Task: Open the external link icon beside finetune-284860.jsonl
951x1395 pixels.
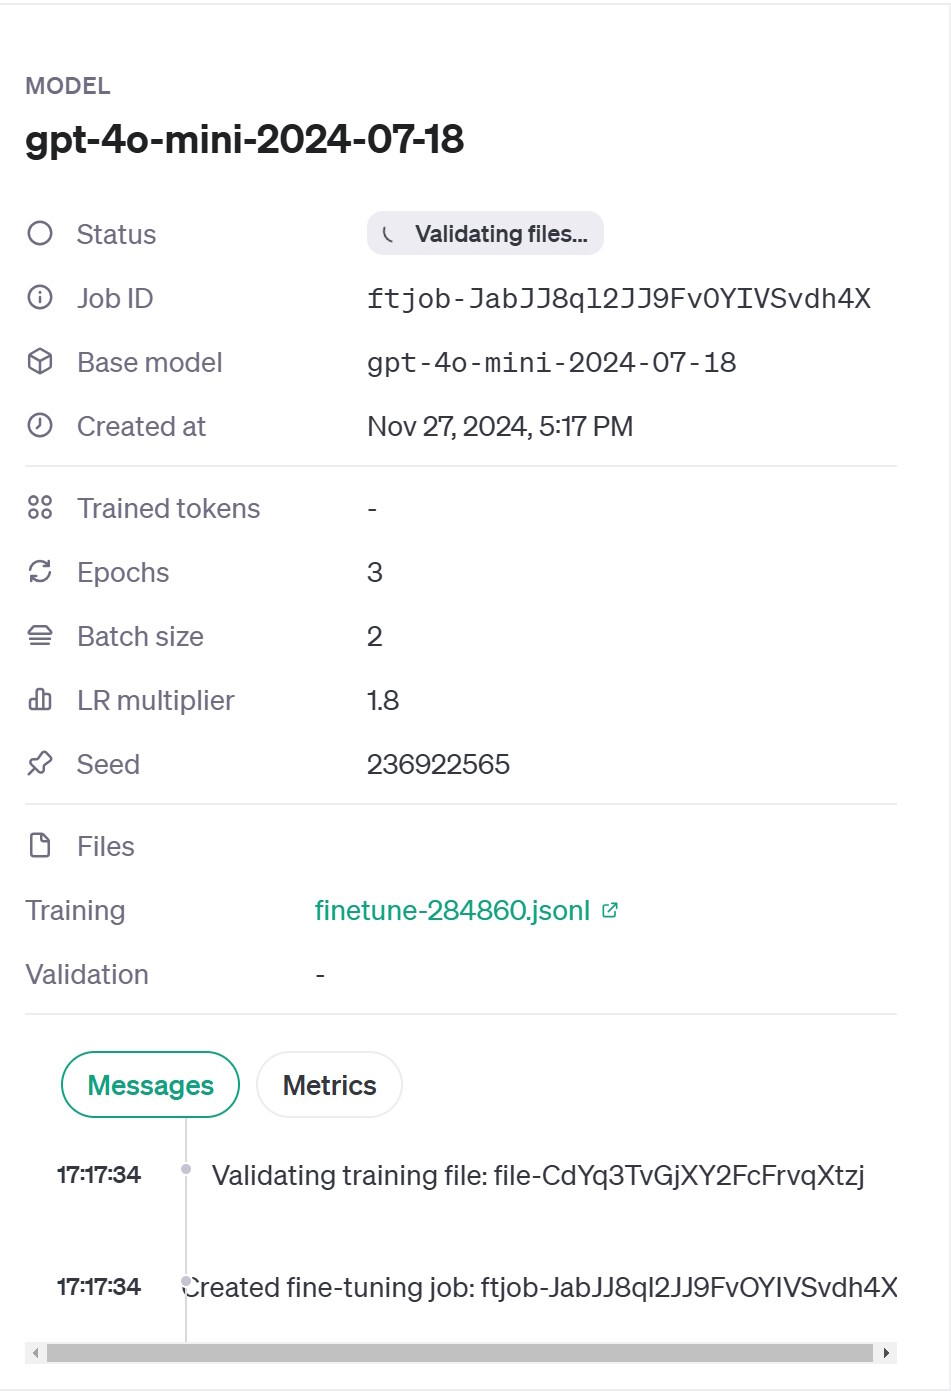Action: pyautogui.click(x=610, y=910)
